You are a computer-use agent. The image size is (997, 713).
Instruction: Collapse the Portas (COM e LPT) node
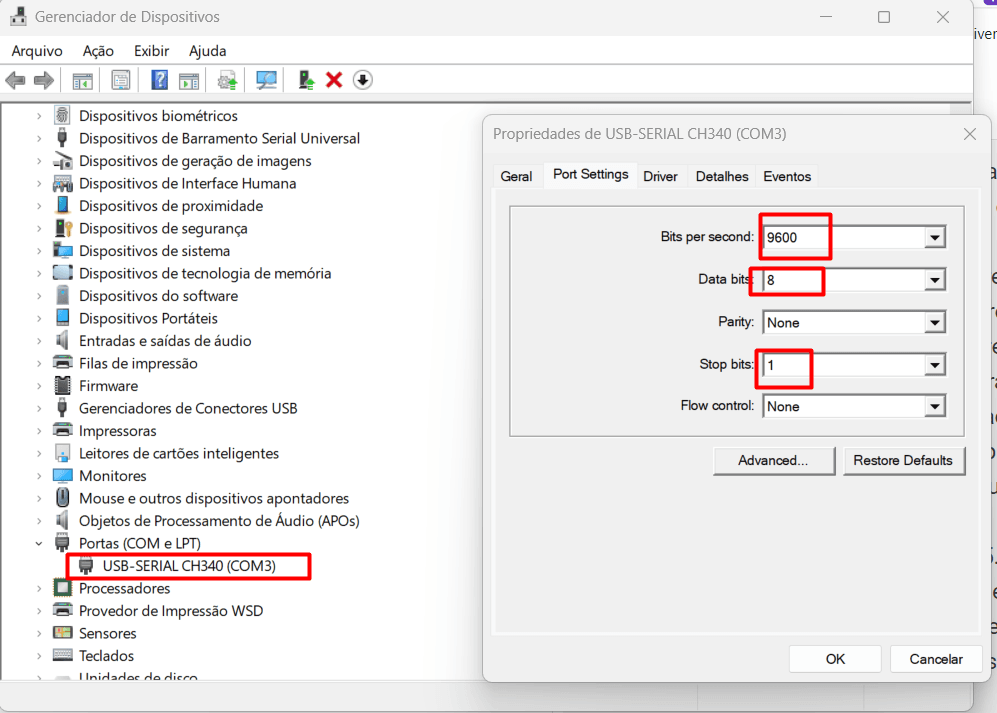pyautogui.click(x=39, y=543)
